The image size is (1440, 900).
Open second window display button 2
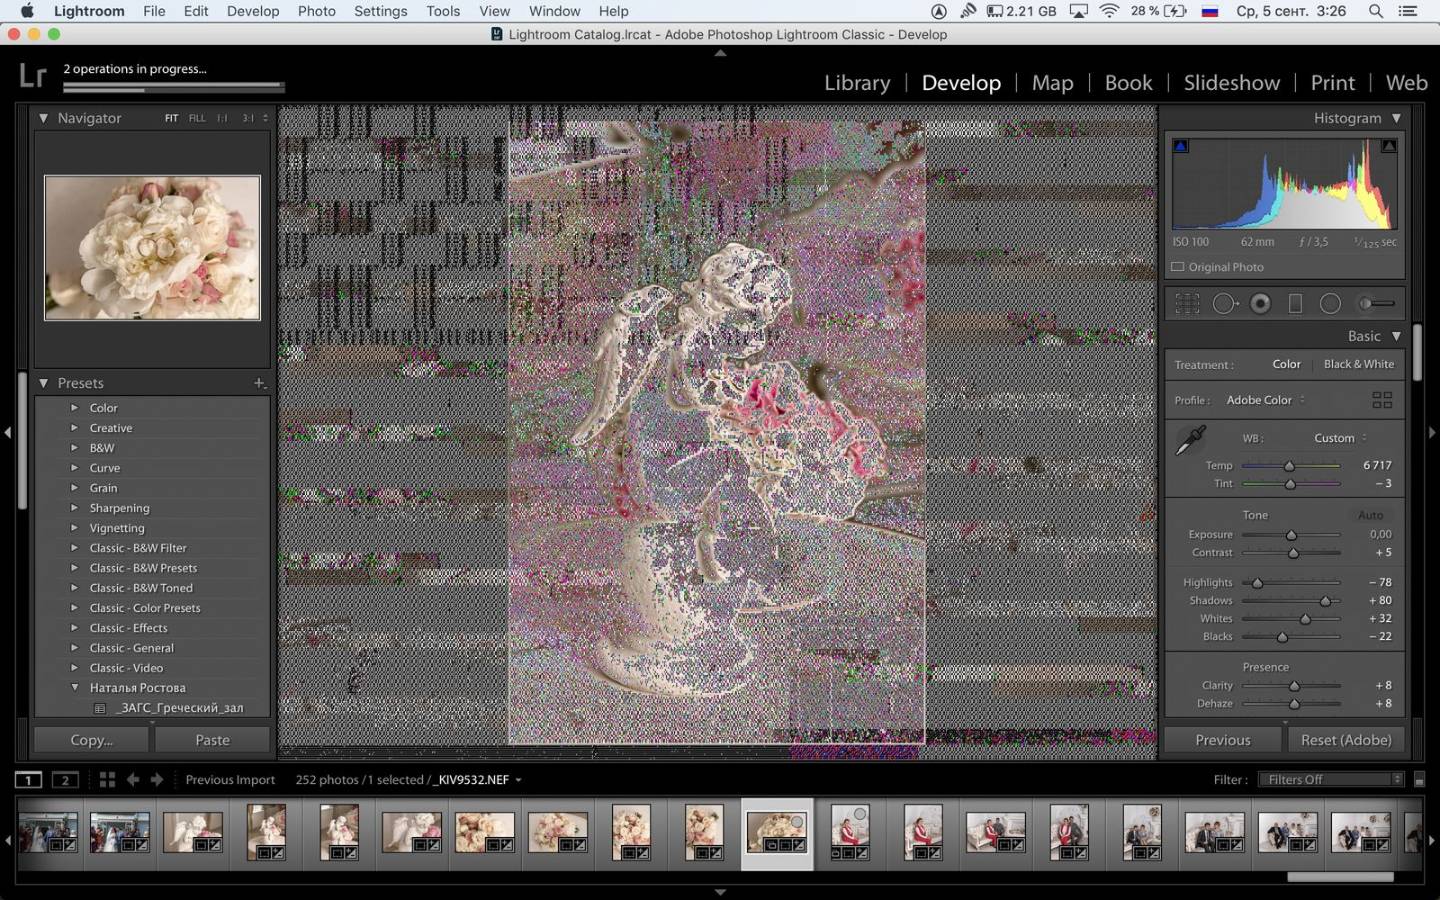coord(65,780)
